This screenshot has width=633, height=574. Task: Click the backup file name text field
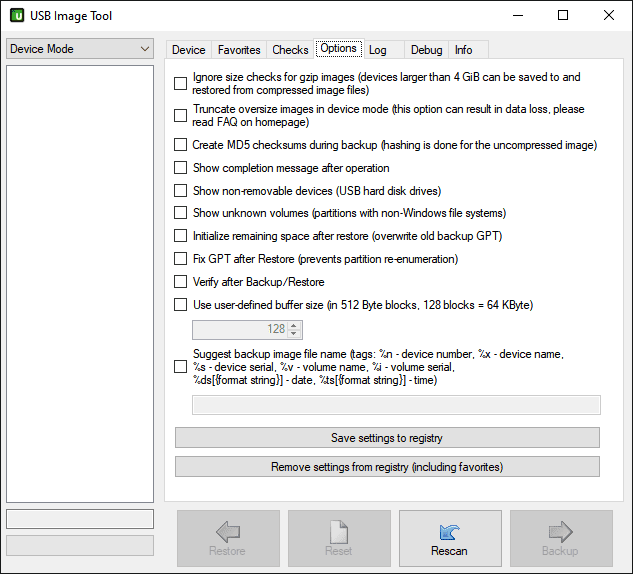coord(396,405)
